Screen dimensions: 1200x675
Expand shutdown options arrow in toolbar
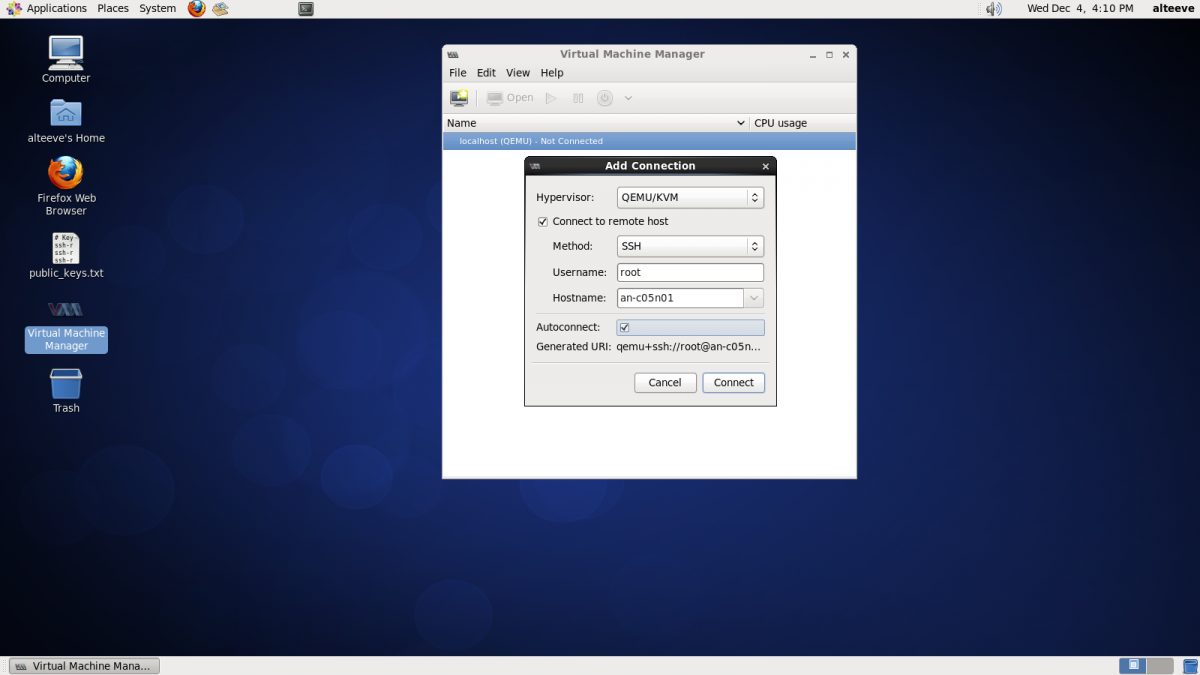tap(628, 98)
